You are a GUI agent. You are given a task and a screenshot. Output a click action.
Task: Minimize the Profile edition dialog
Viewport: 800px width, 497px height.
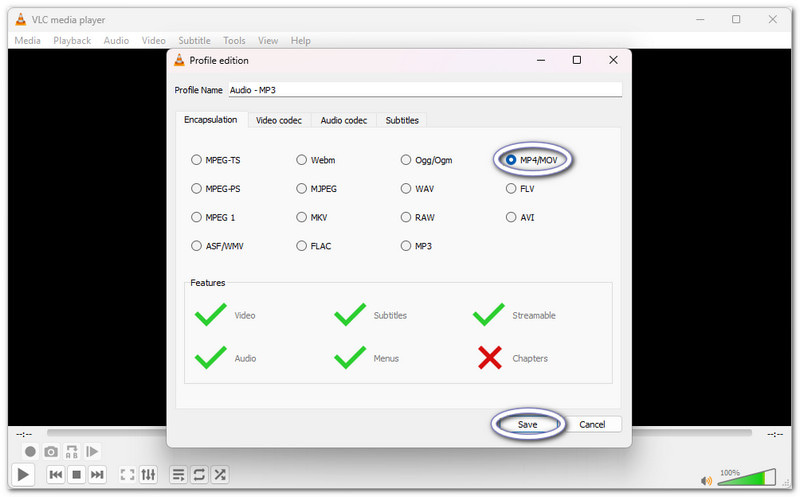pyautogui.click(x=541, y=60)
